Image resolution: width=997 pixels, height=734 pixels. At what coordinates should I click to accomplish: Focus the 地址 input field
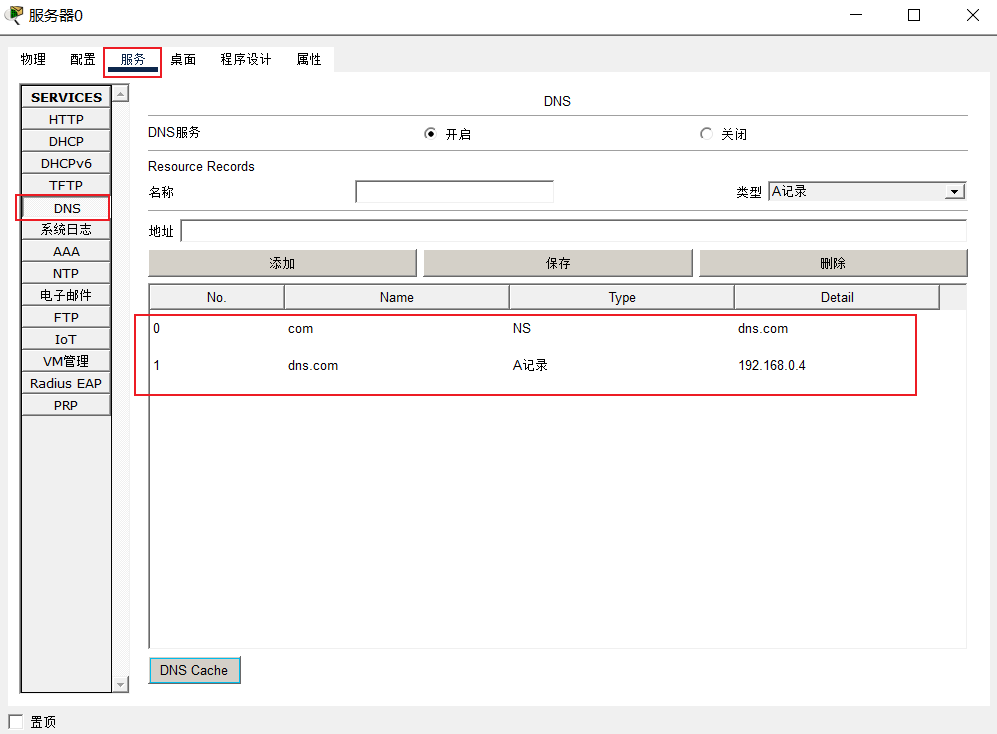coord(574,231)
